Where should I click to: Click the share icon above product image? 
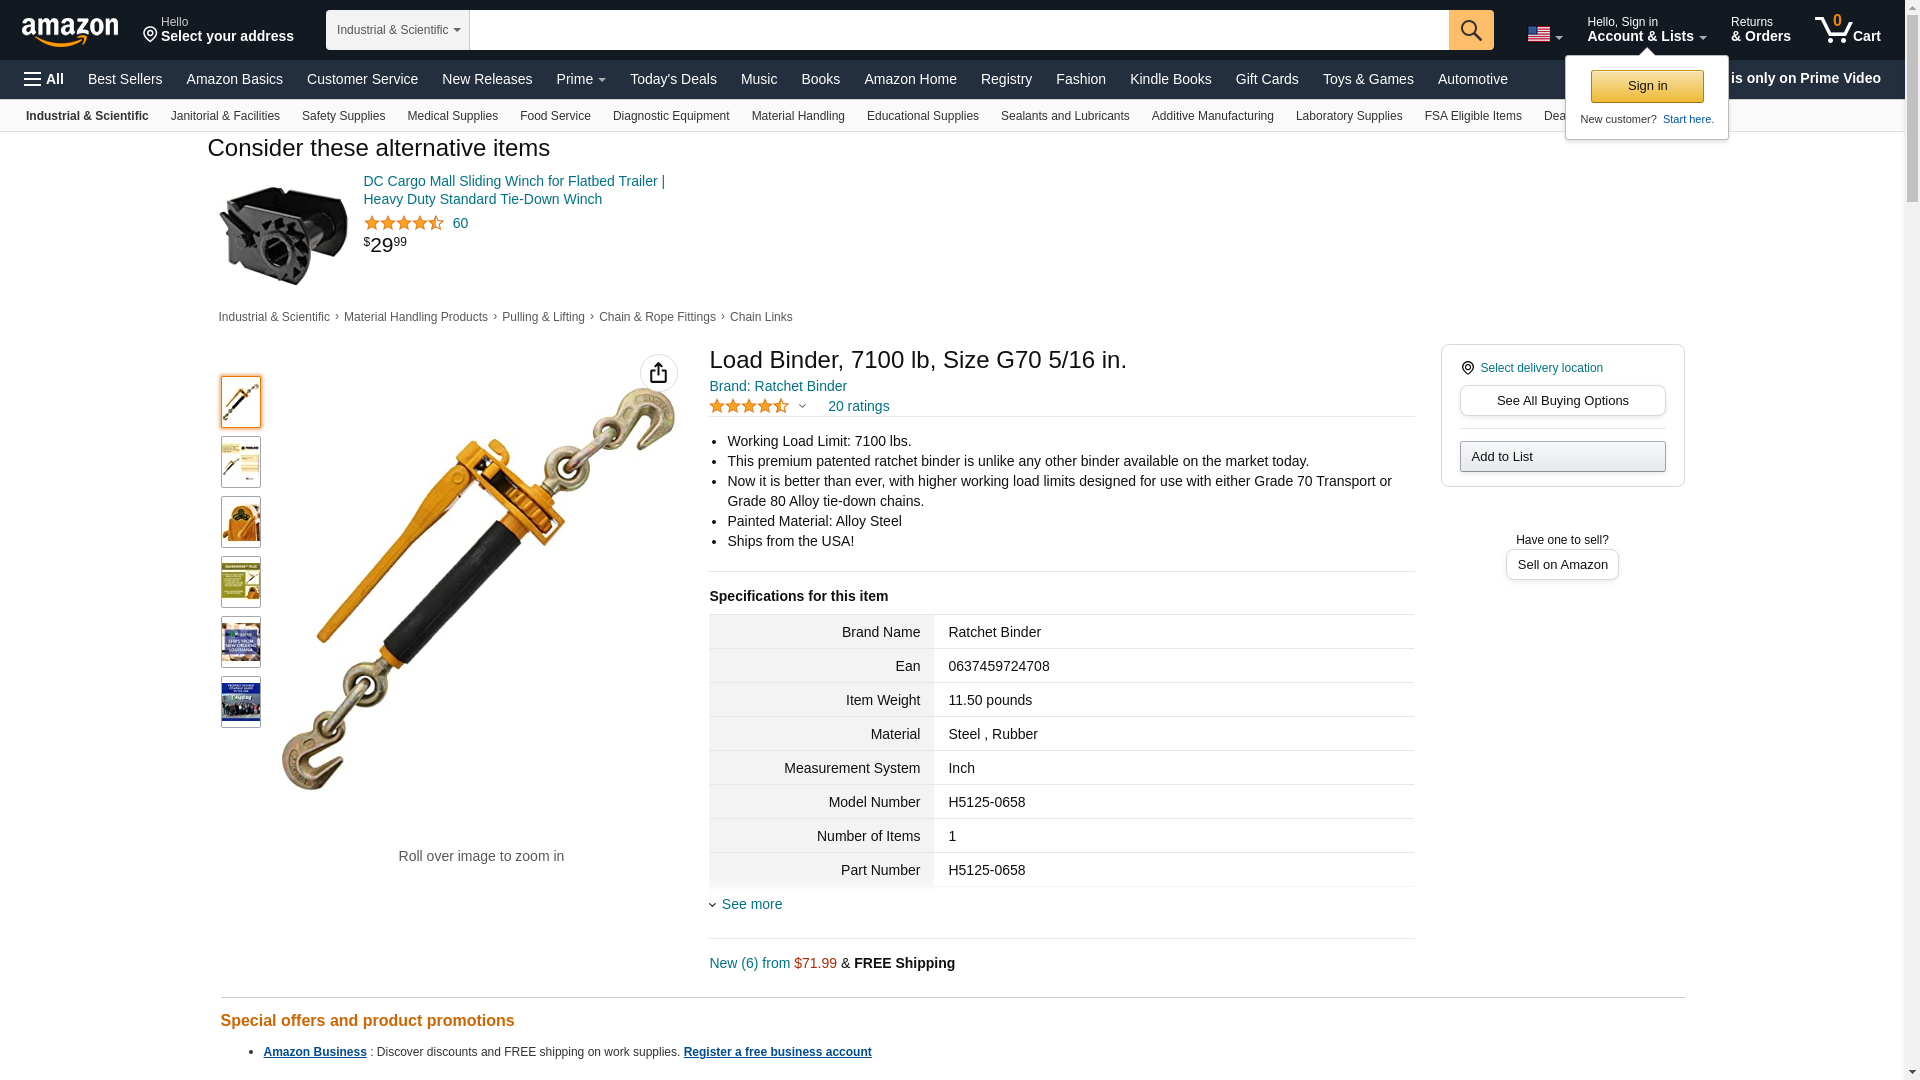(x=658, y=373)
